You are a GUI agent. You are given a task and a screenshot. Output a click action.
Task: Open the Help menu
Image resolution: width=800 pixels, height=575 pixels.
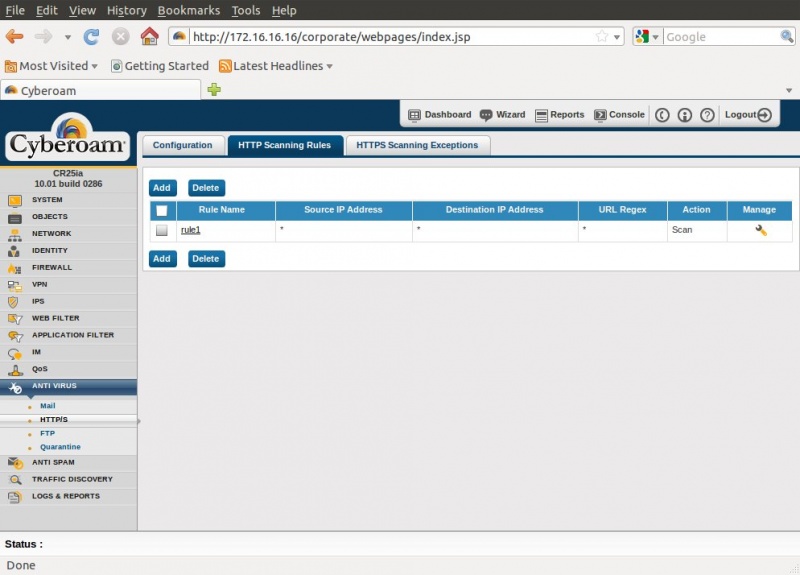point(284,10)
